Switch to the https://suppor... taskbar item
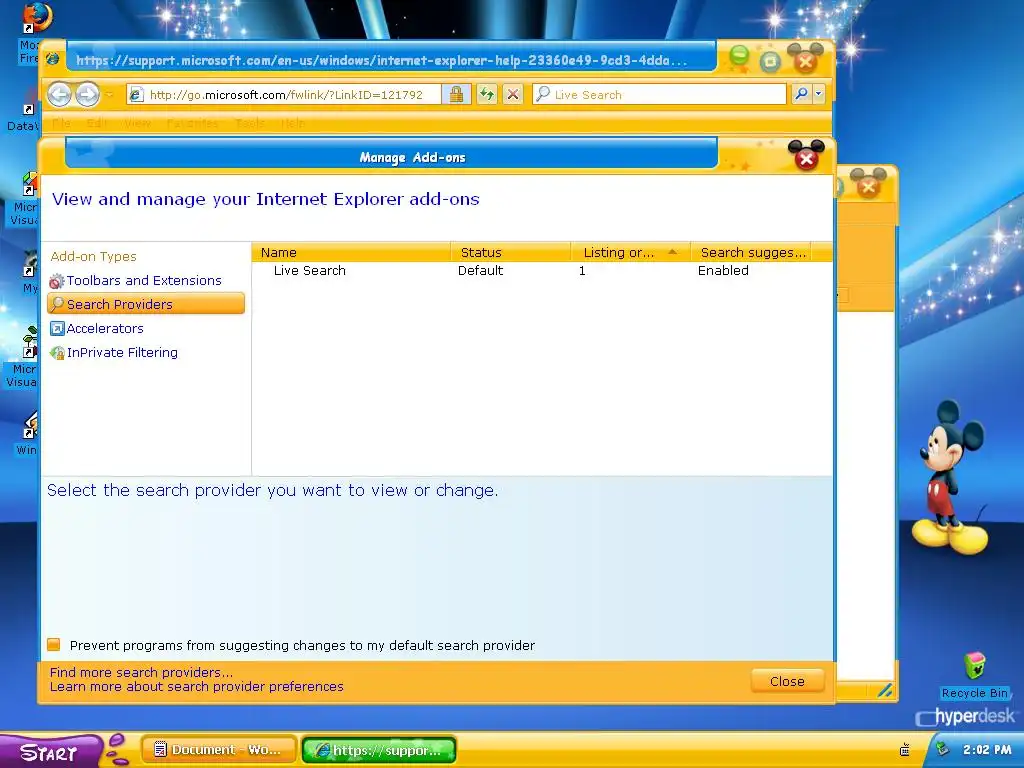The width and height of the screenshot is (1024, 768). point(379,750)
